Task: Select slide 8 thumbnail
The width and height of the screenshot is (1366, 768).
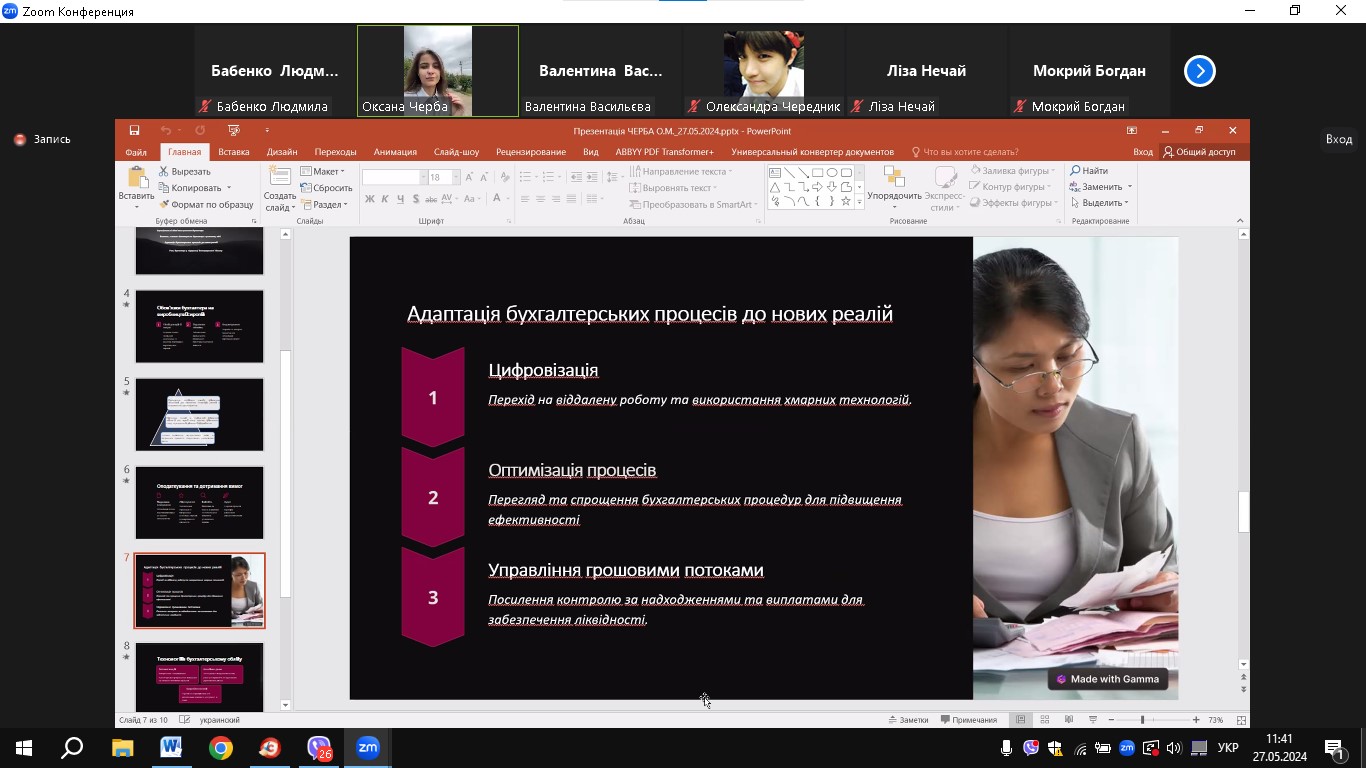Action: [x=200, y=677]
